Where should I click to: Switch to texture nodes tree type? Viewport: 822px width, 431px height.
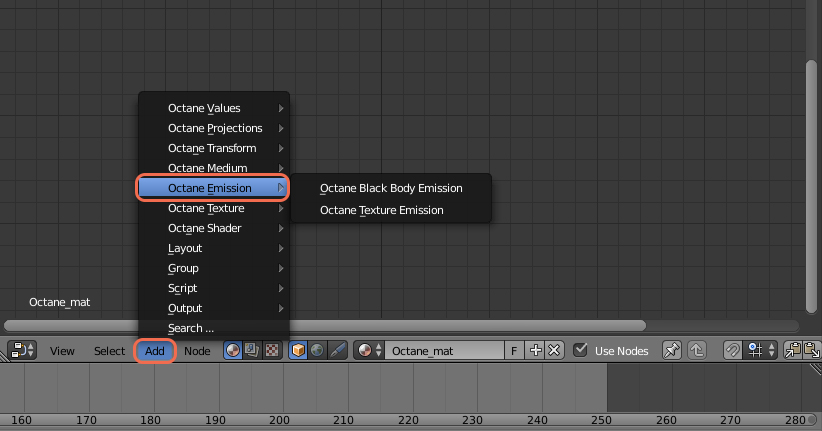[270, 351]
